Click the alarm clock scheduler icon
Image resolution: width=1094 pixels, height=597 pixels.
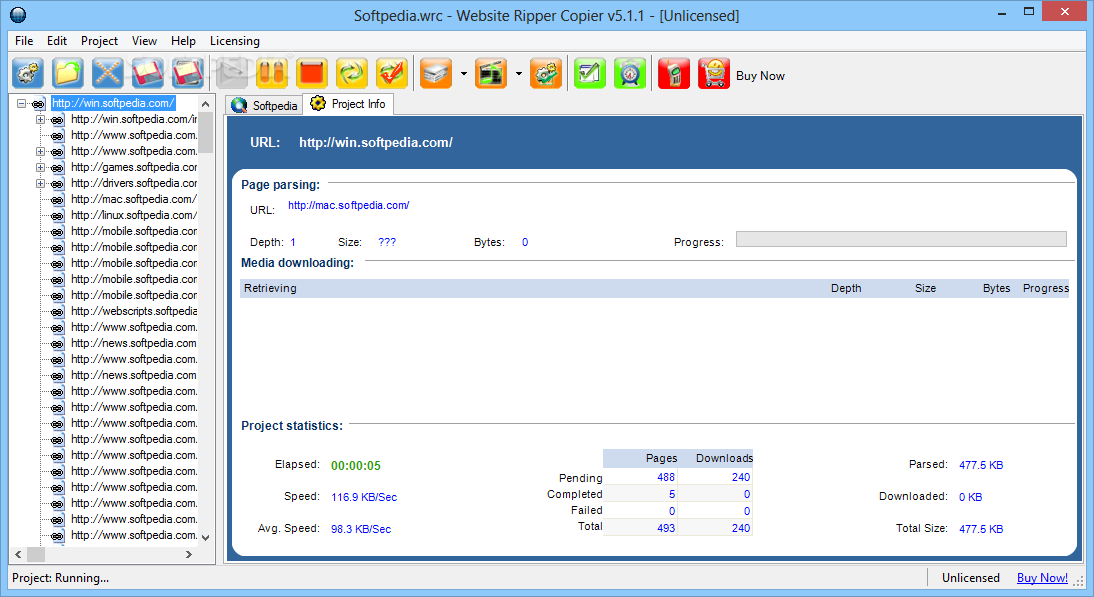pyautogui.click(x=629, y=74)
